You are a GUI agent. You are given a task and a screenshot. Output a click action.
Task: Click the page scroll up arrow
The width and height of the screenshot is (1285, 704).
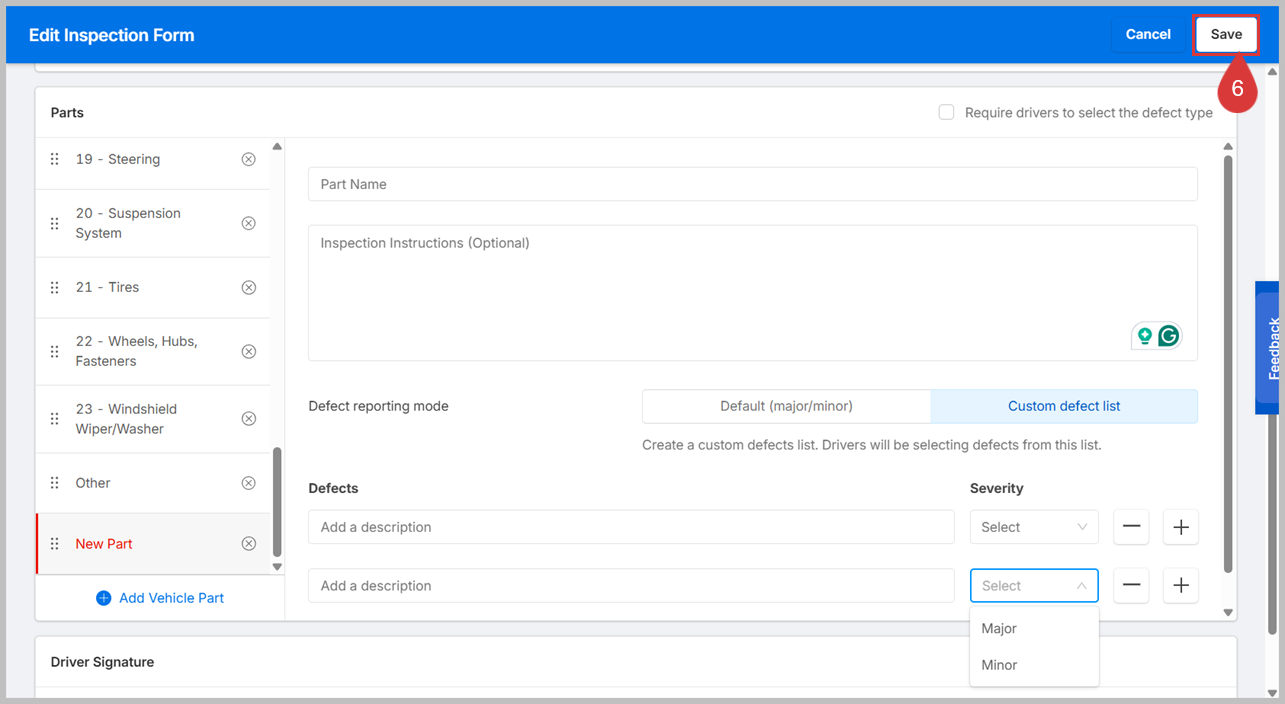1272,72
